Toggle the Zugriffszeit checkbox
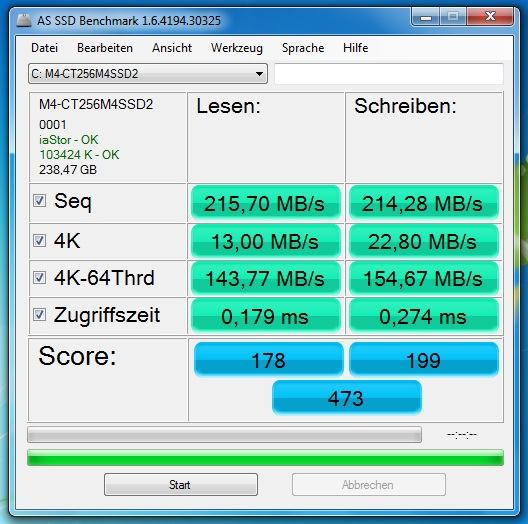 39,315
